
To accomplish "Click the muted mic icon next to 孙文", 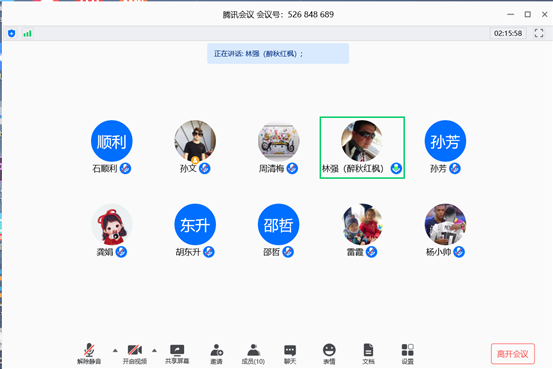I will tap(205, 168).
